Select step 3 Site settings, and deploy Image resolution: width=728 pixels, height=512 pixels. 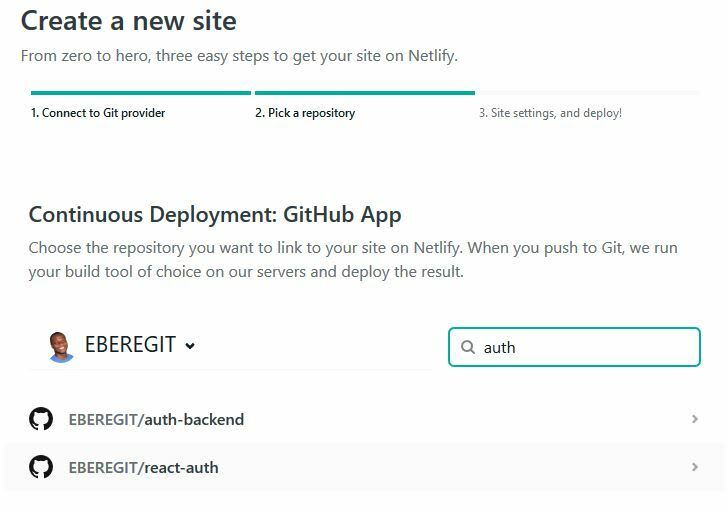click(x=550, y=113)
